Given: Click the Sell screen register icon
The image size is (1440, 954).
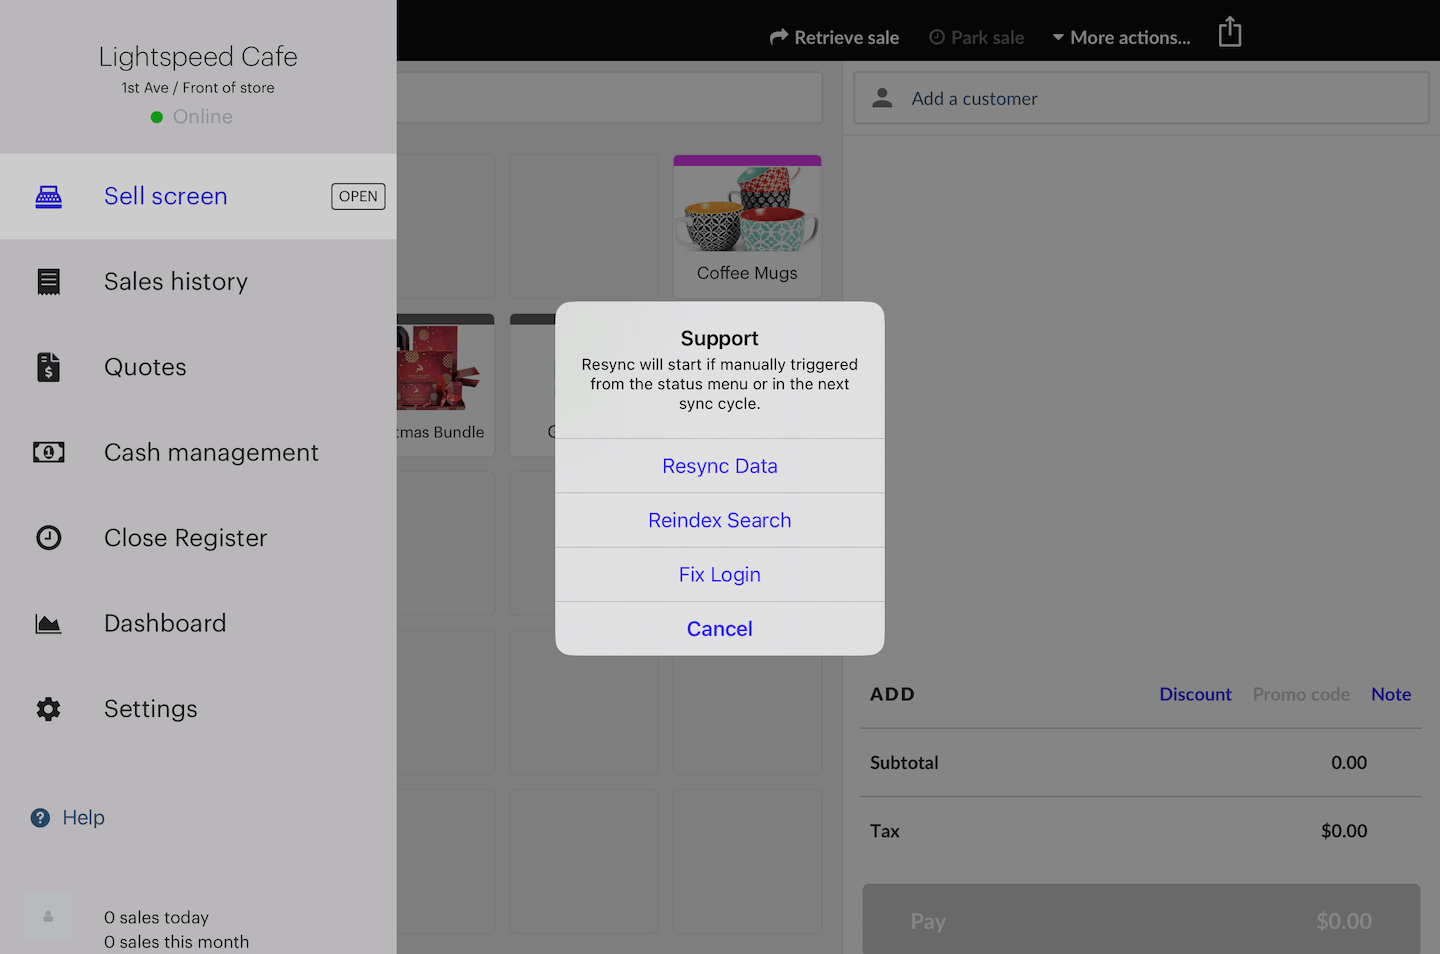Looking at the screenshot, I should coord(49,197).
